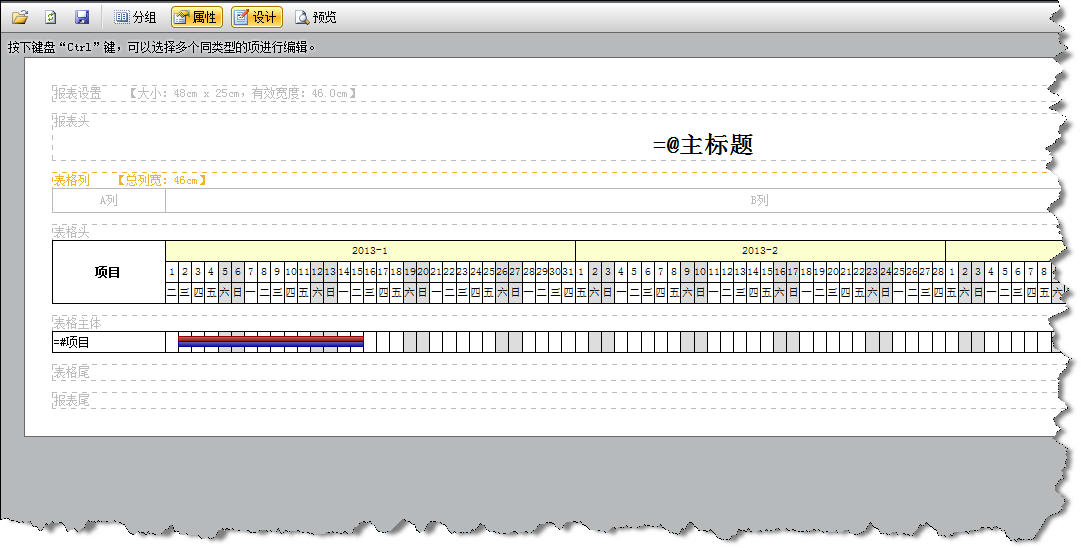Select day 14 cell under 2013-2
This screenshot has height=548, width=1081.
tap(754, 272)
